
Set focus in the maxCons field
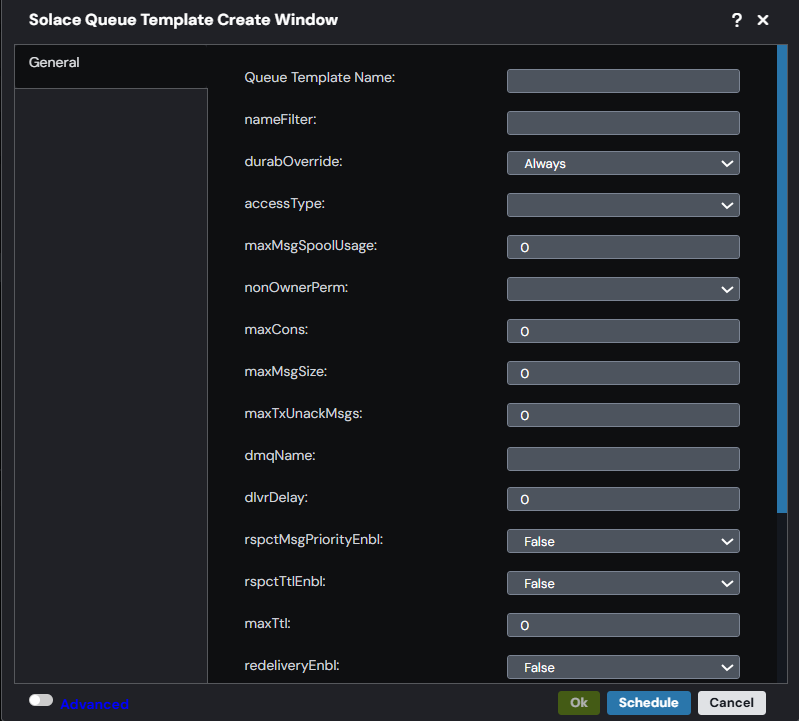[x=623, y=331]
